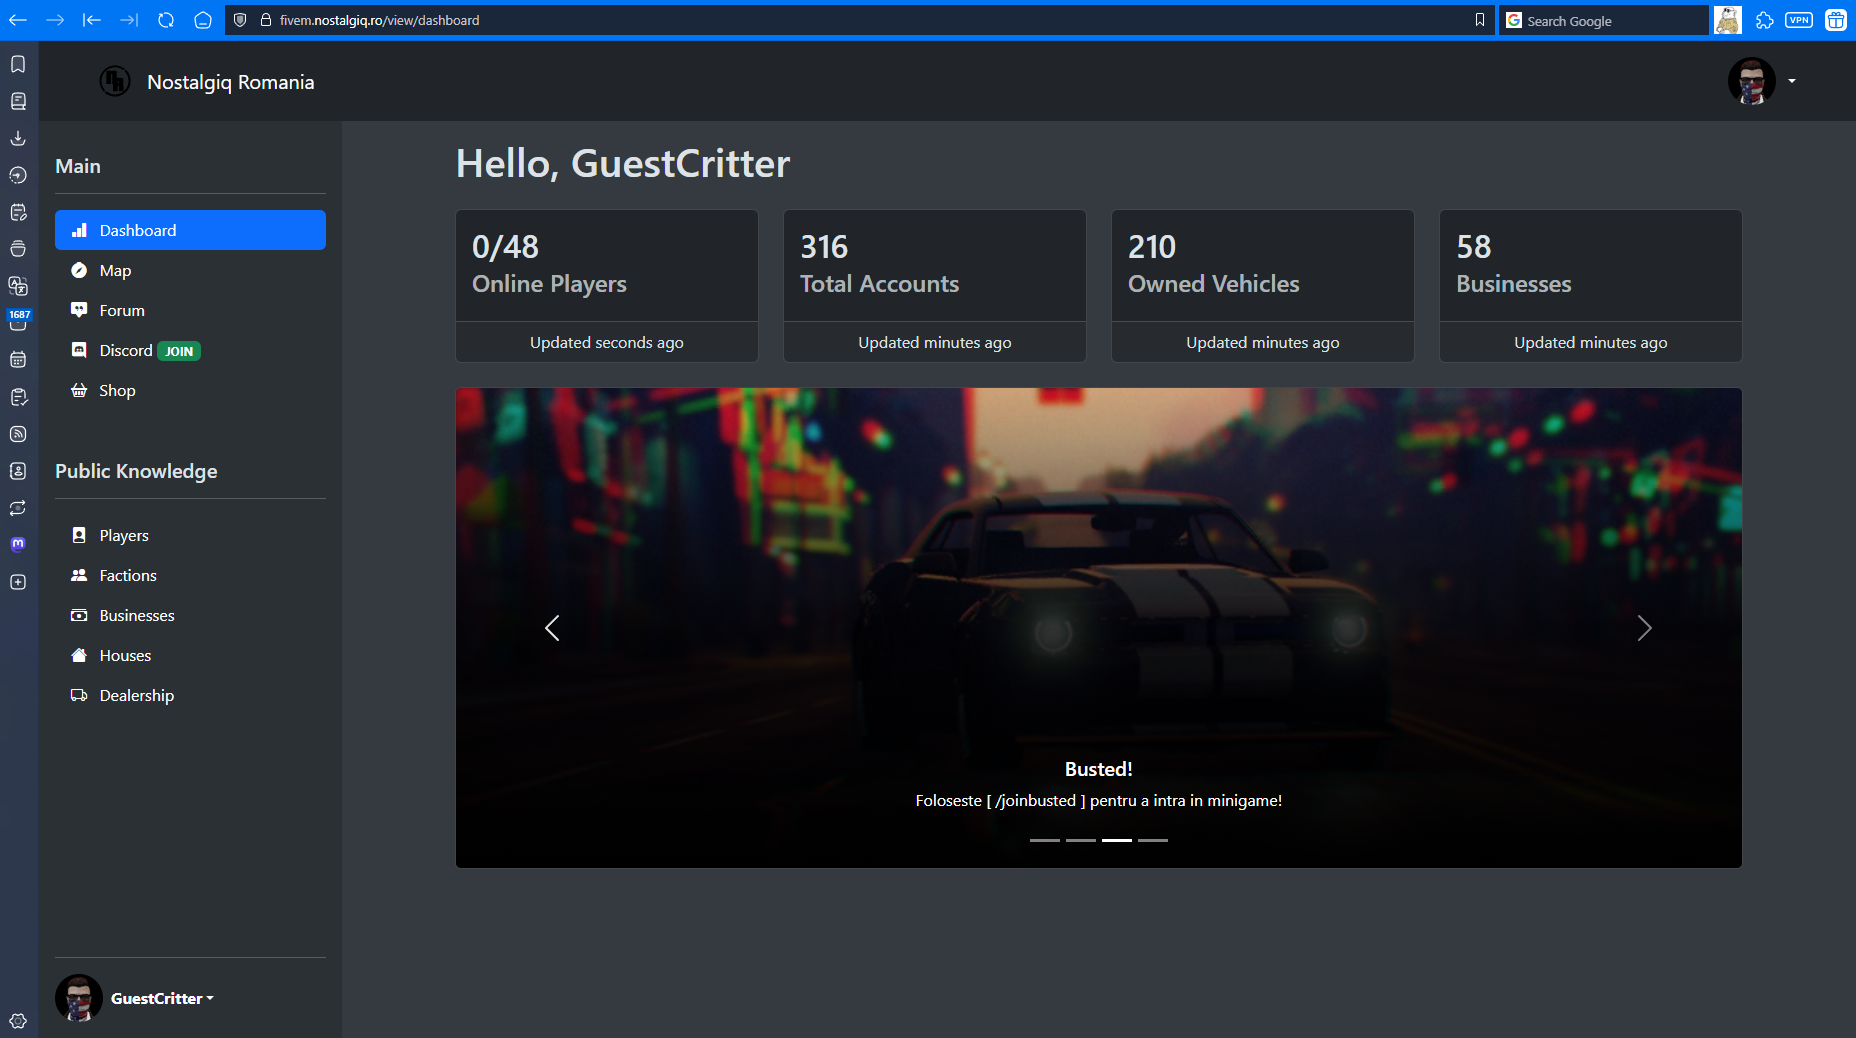Screen dimensions: 1856x1038
Task: Open the Map page from sidebar
Action: click(x=115, y=271)
